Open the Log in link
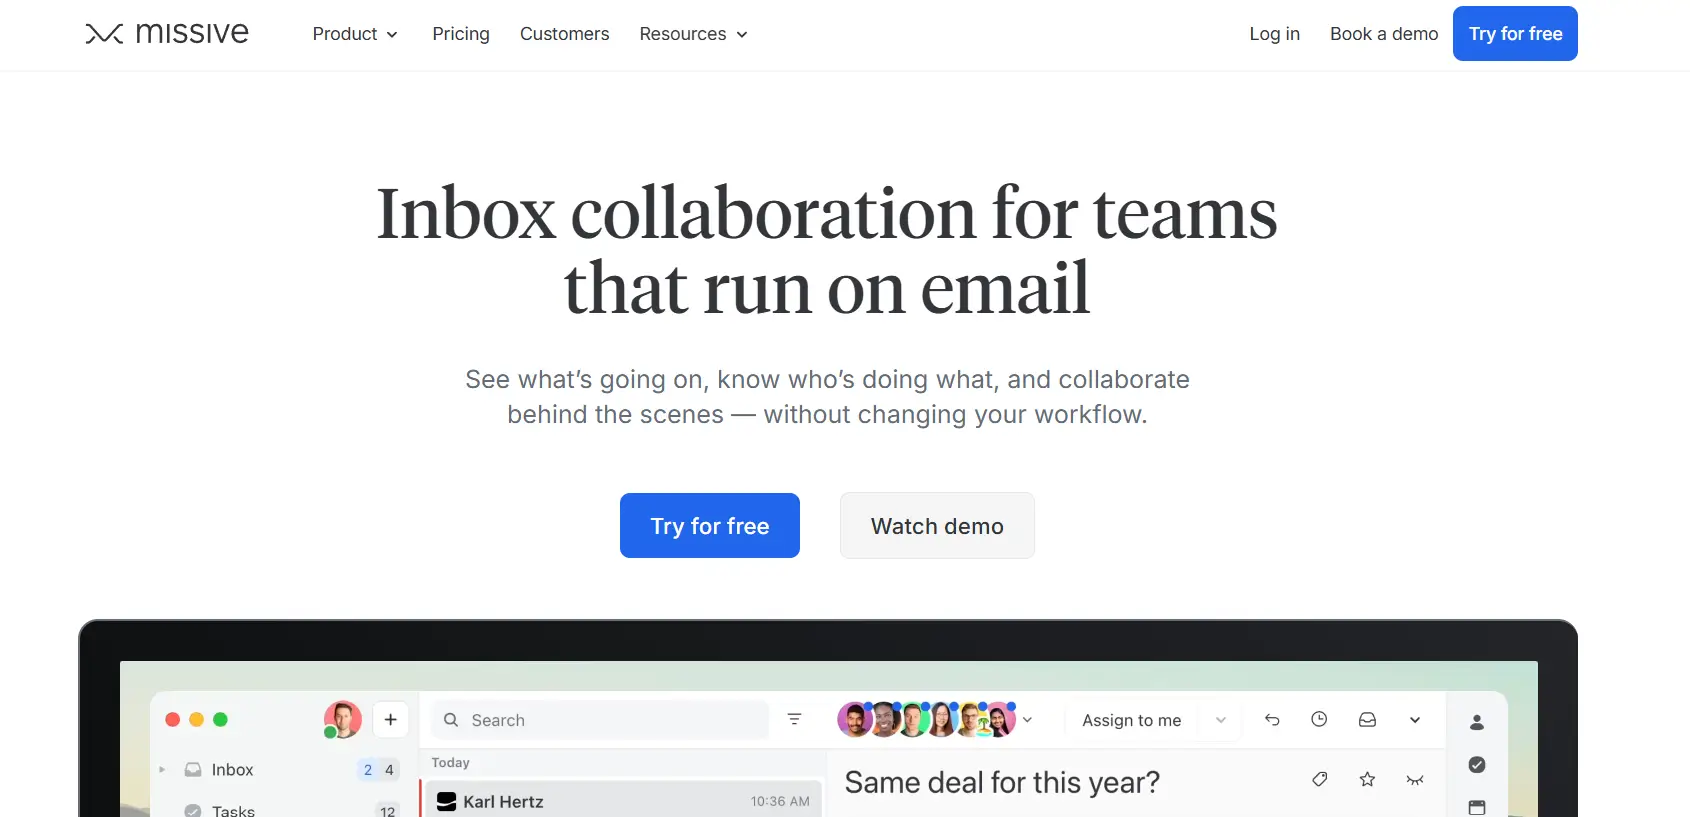The image size is (1690, 817). click(x=1274, y=34)
